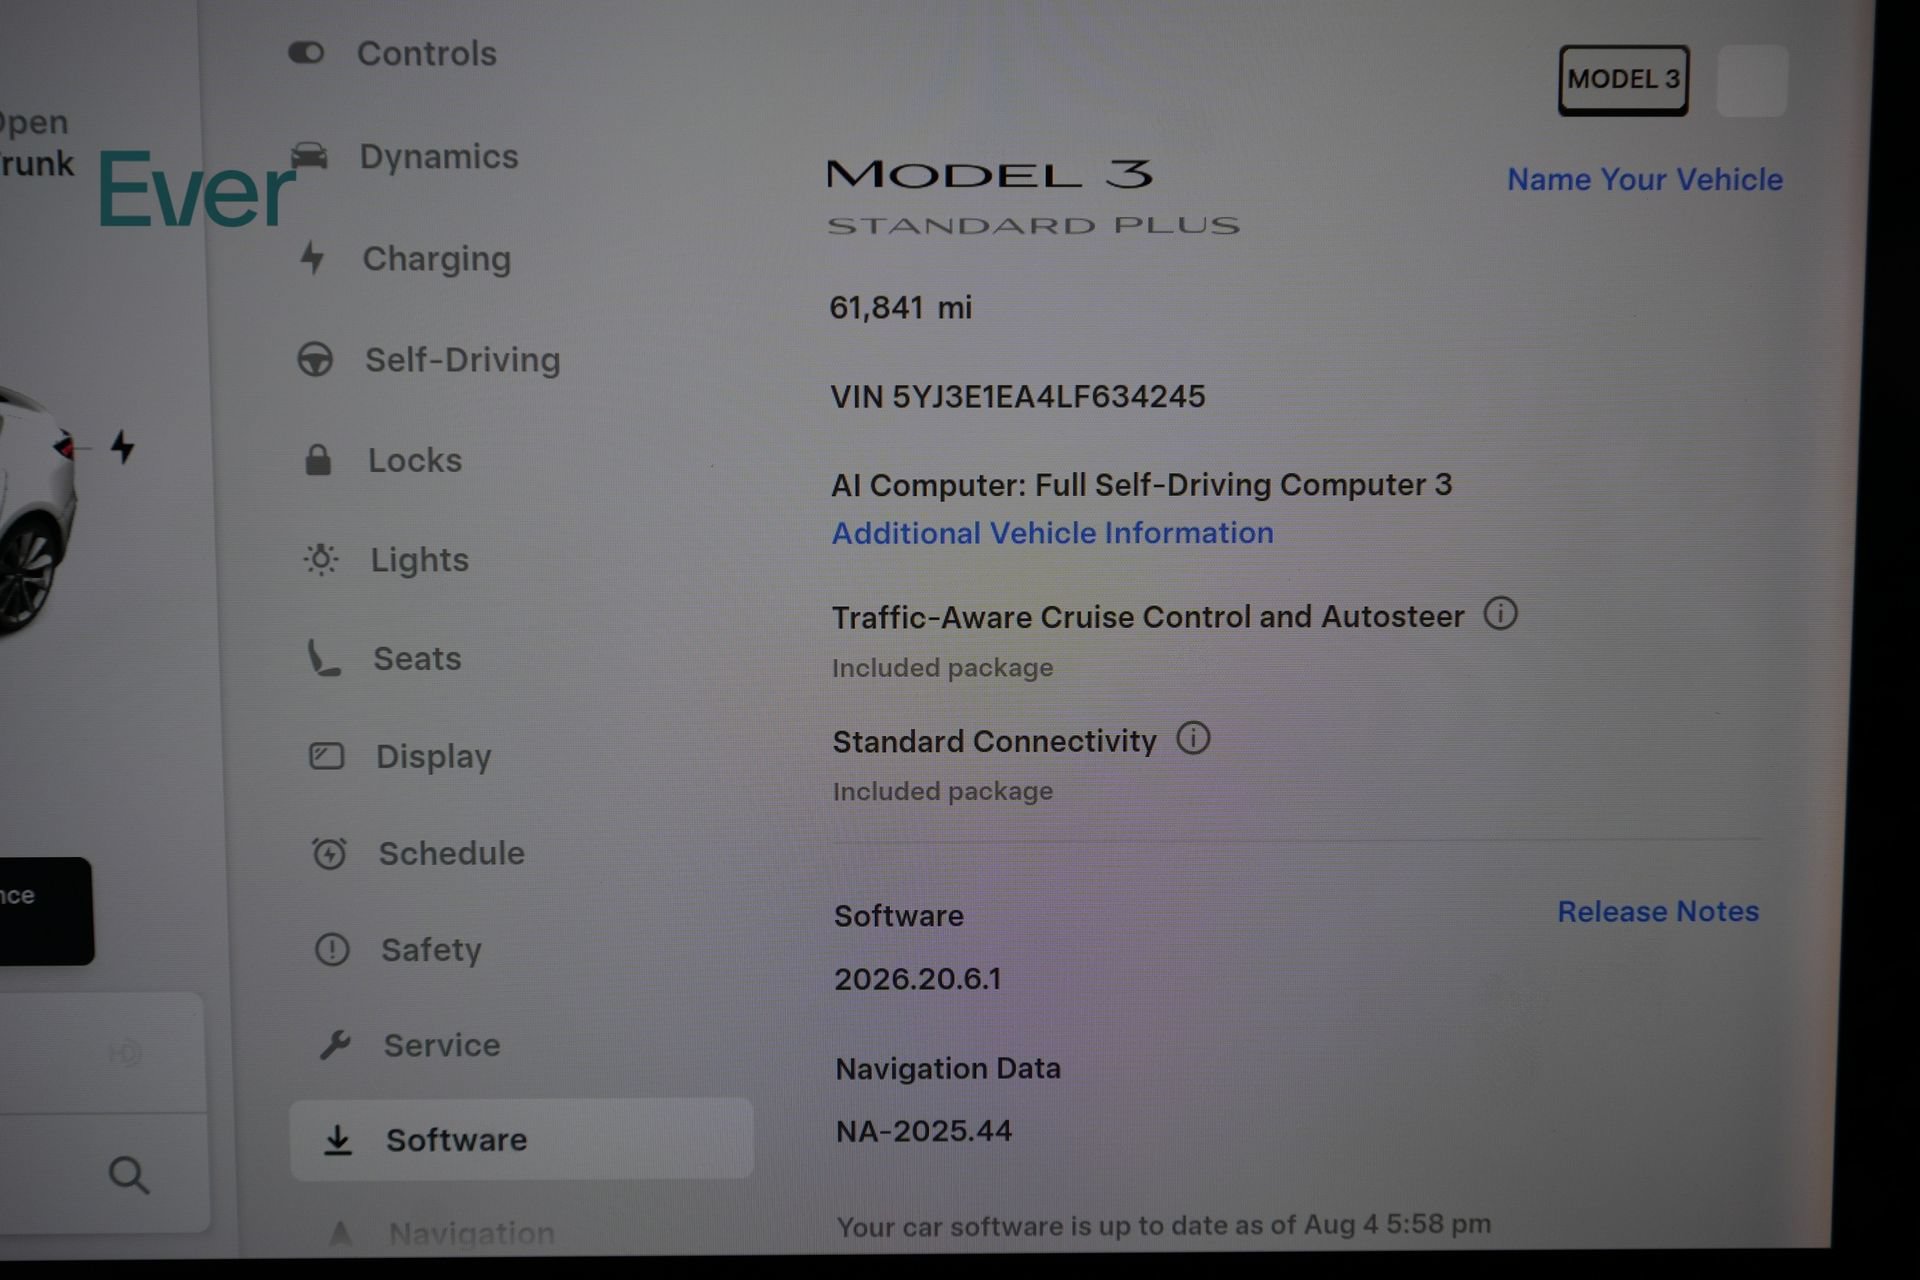This screenshot has width=1920, height=1280.
Task: Click the Software download arrow icon
Action: coord(338,1140)
